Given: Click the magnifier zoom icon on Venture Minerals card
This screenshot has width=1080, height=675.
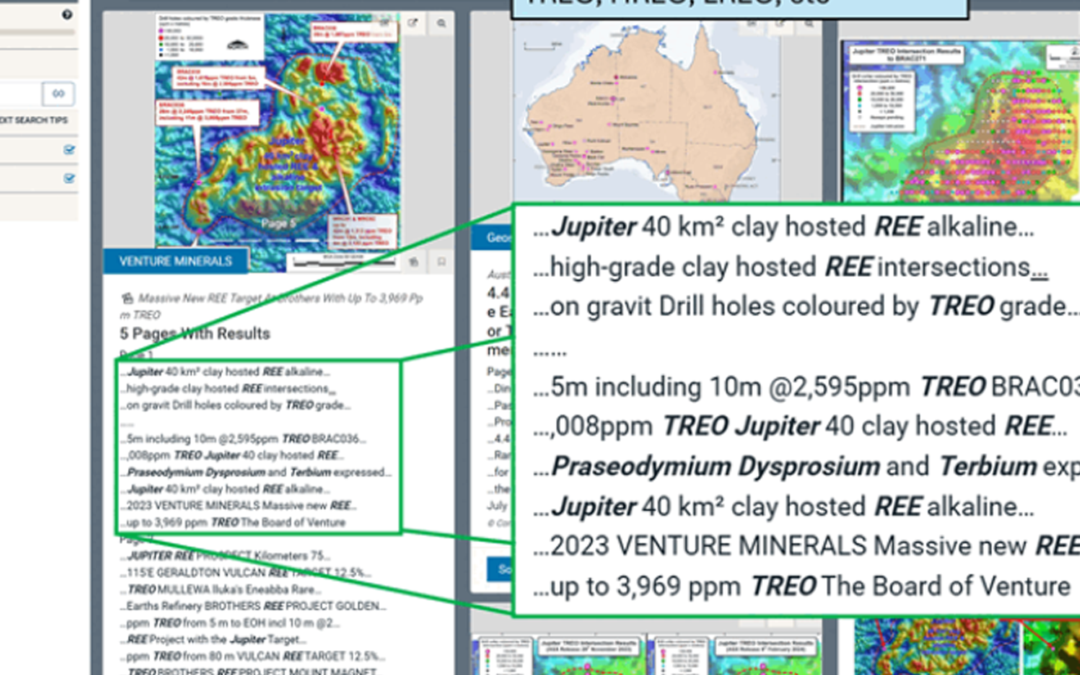Looking at the screenshot, I should tap(441, 23).
